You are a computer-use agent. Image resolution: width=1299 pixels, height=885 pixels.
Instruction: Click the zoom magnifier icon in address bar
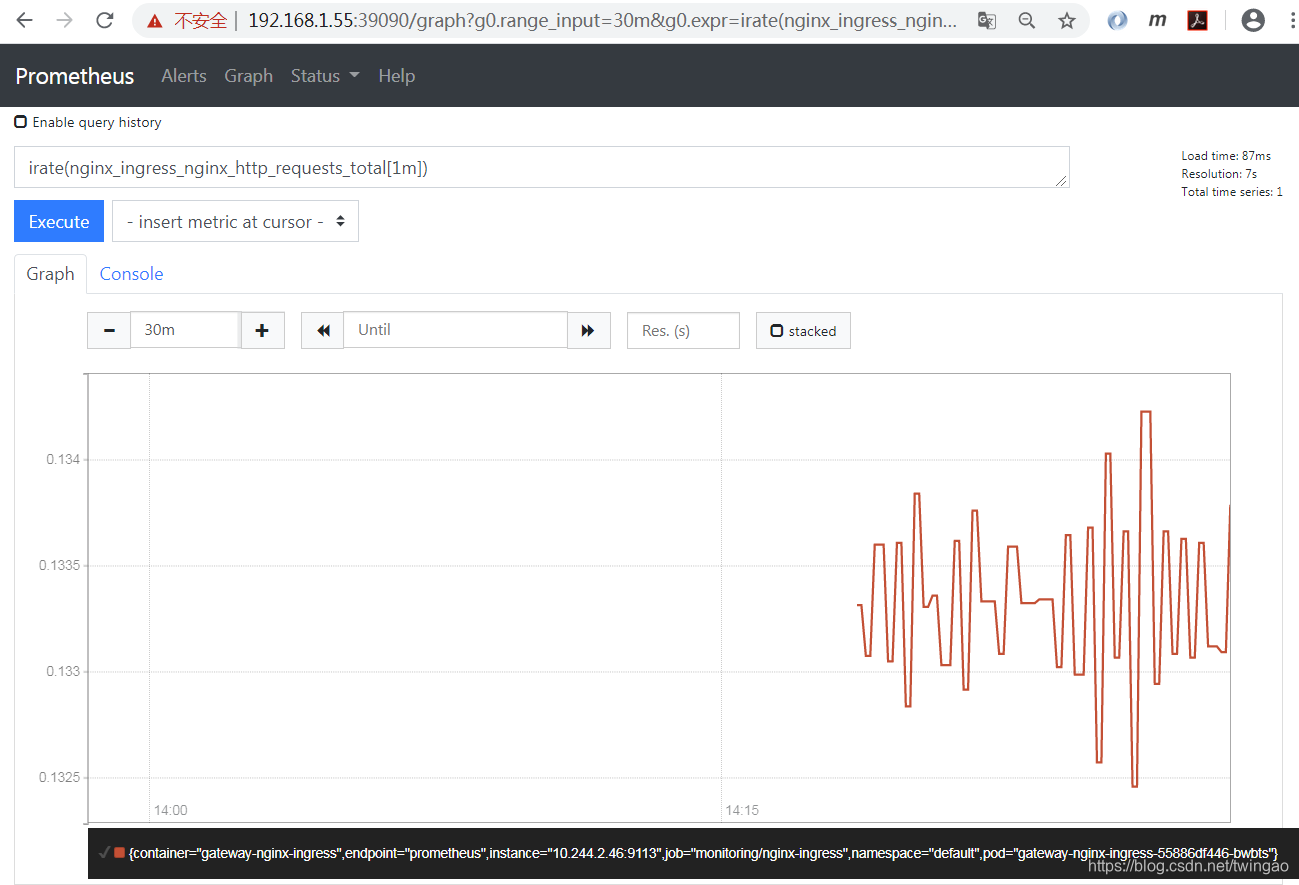(1027, 20)
